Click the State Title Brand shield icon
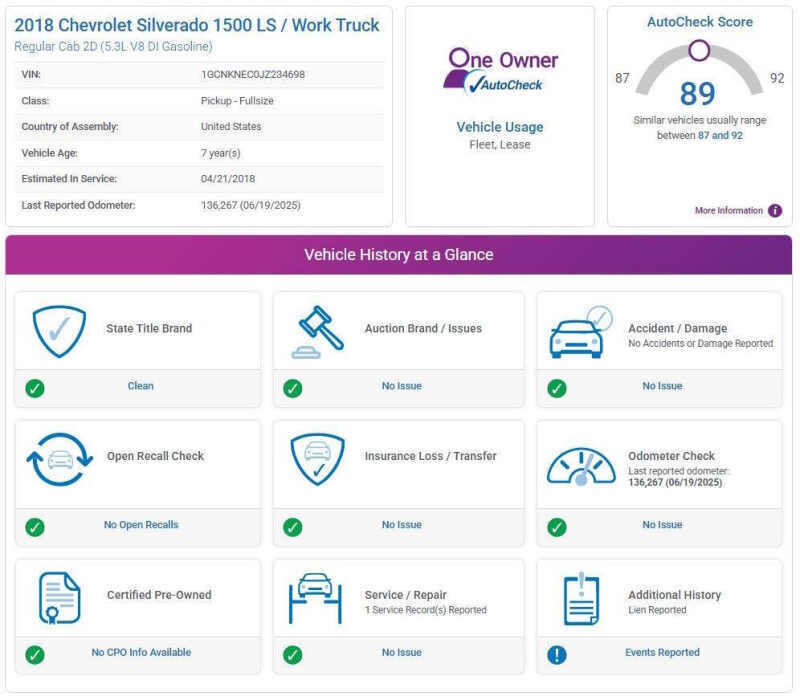 59,332
